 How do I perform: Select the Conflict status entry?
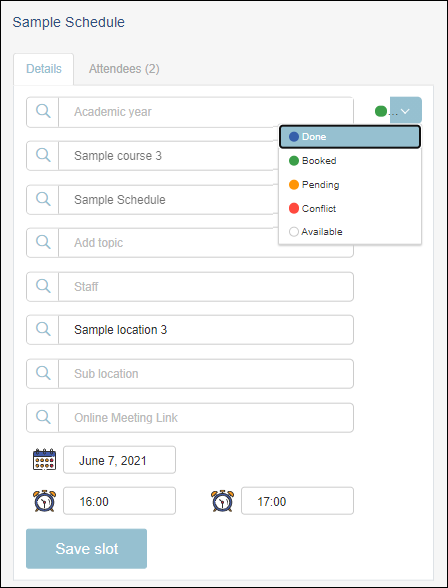[350, 208]
